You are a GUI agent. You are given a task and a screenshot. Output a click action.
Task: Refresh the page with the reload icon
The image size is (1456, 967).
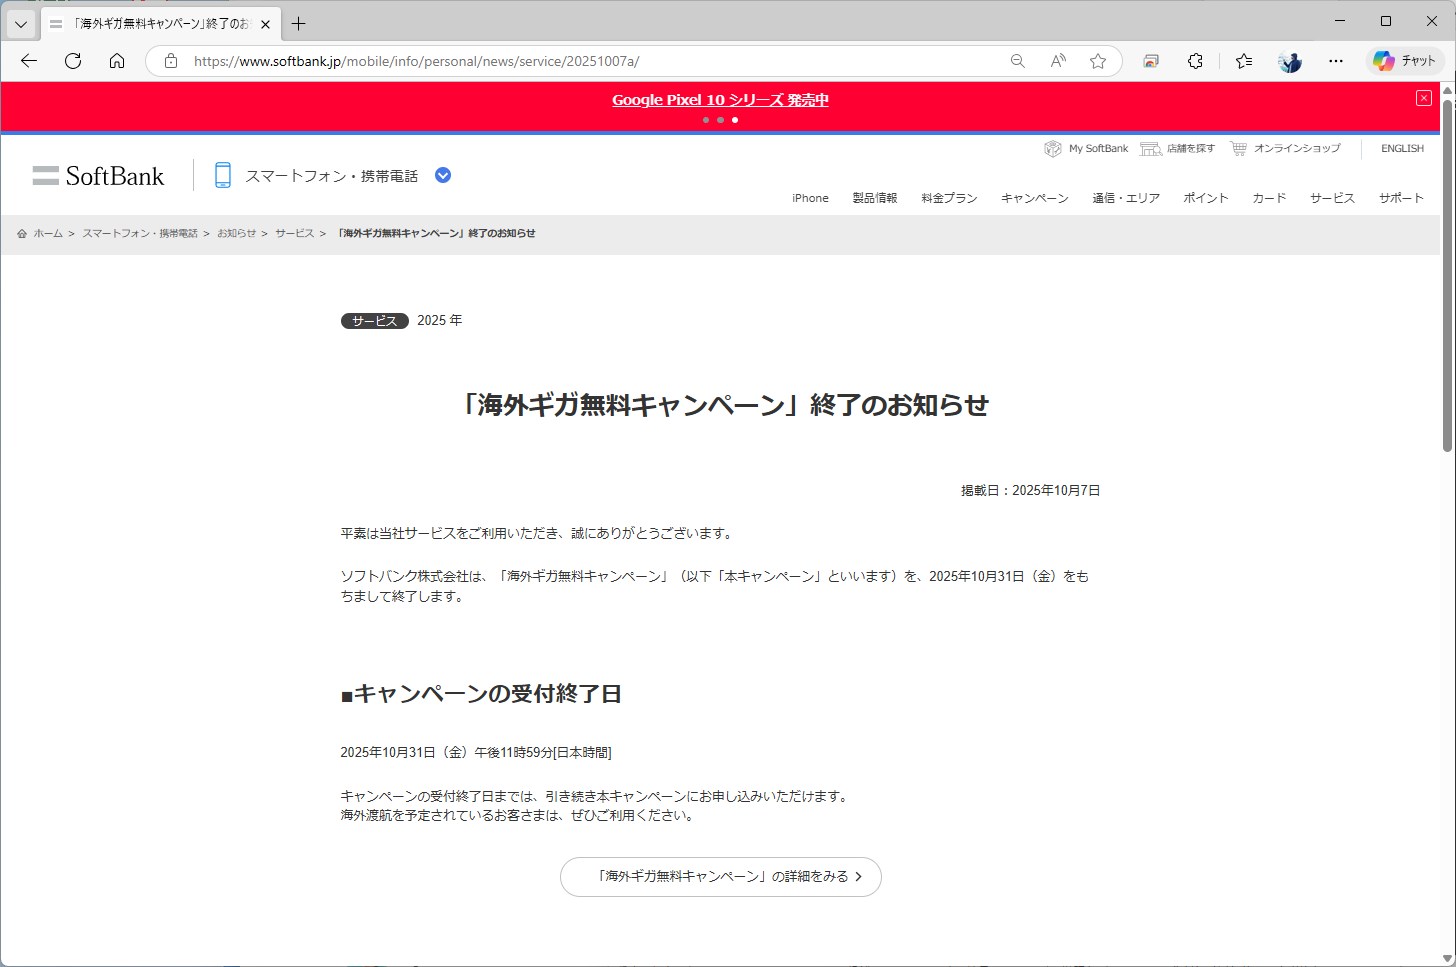72,61
